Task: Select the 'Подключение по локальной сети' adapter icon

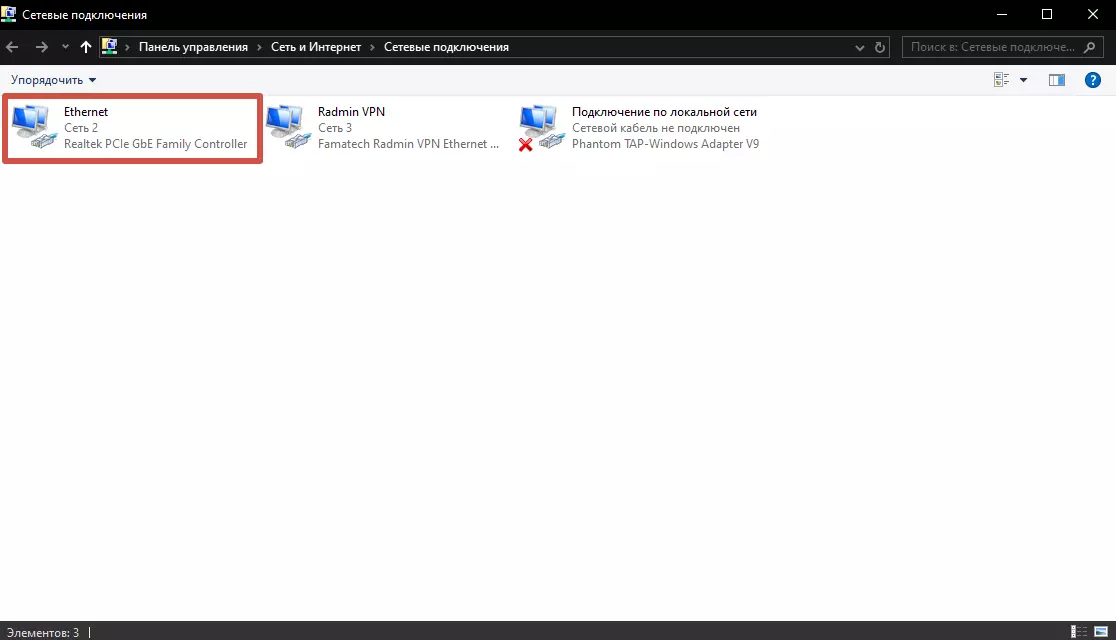Action: click(541, 127)
